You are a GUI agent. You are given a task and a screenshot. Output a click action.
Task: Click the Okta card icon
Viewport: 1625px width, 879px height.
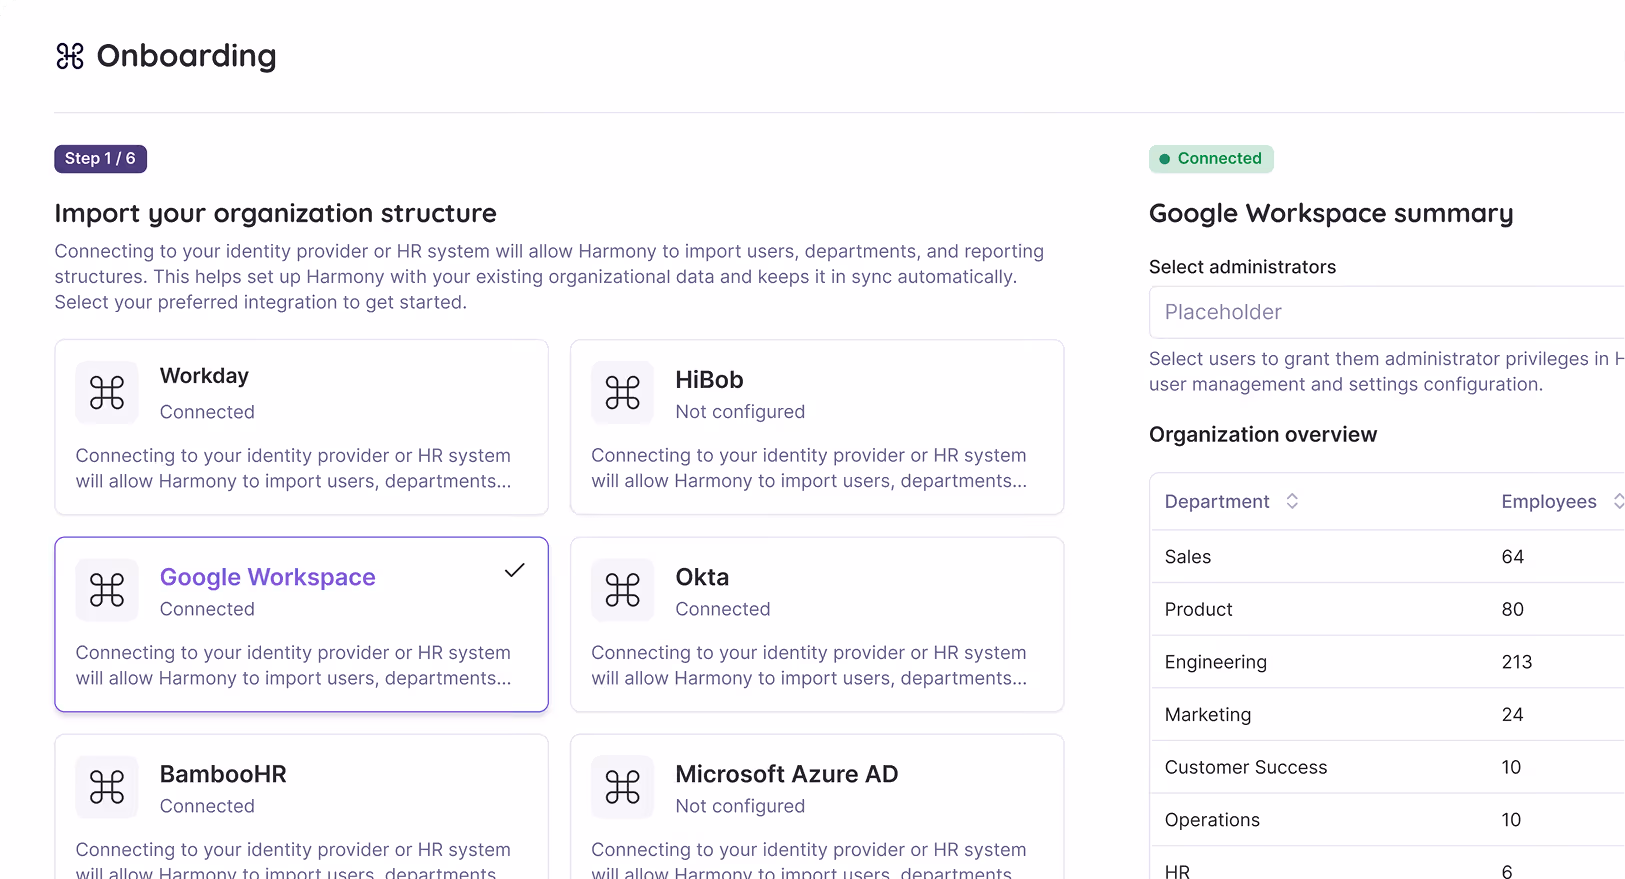coord(622,590)
